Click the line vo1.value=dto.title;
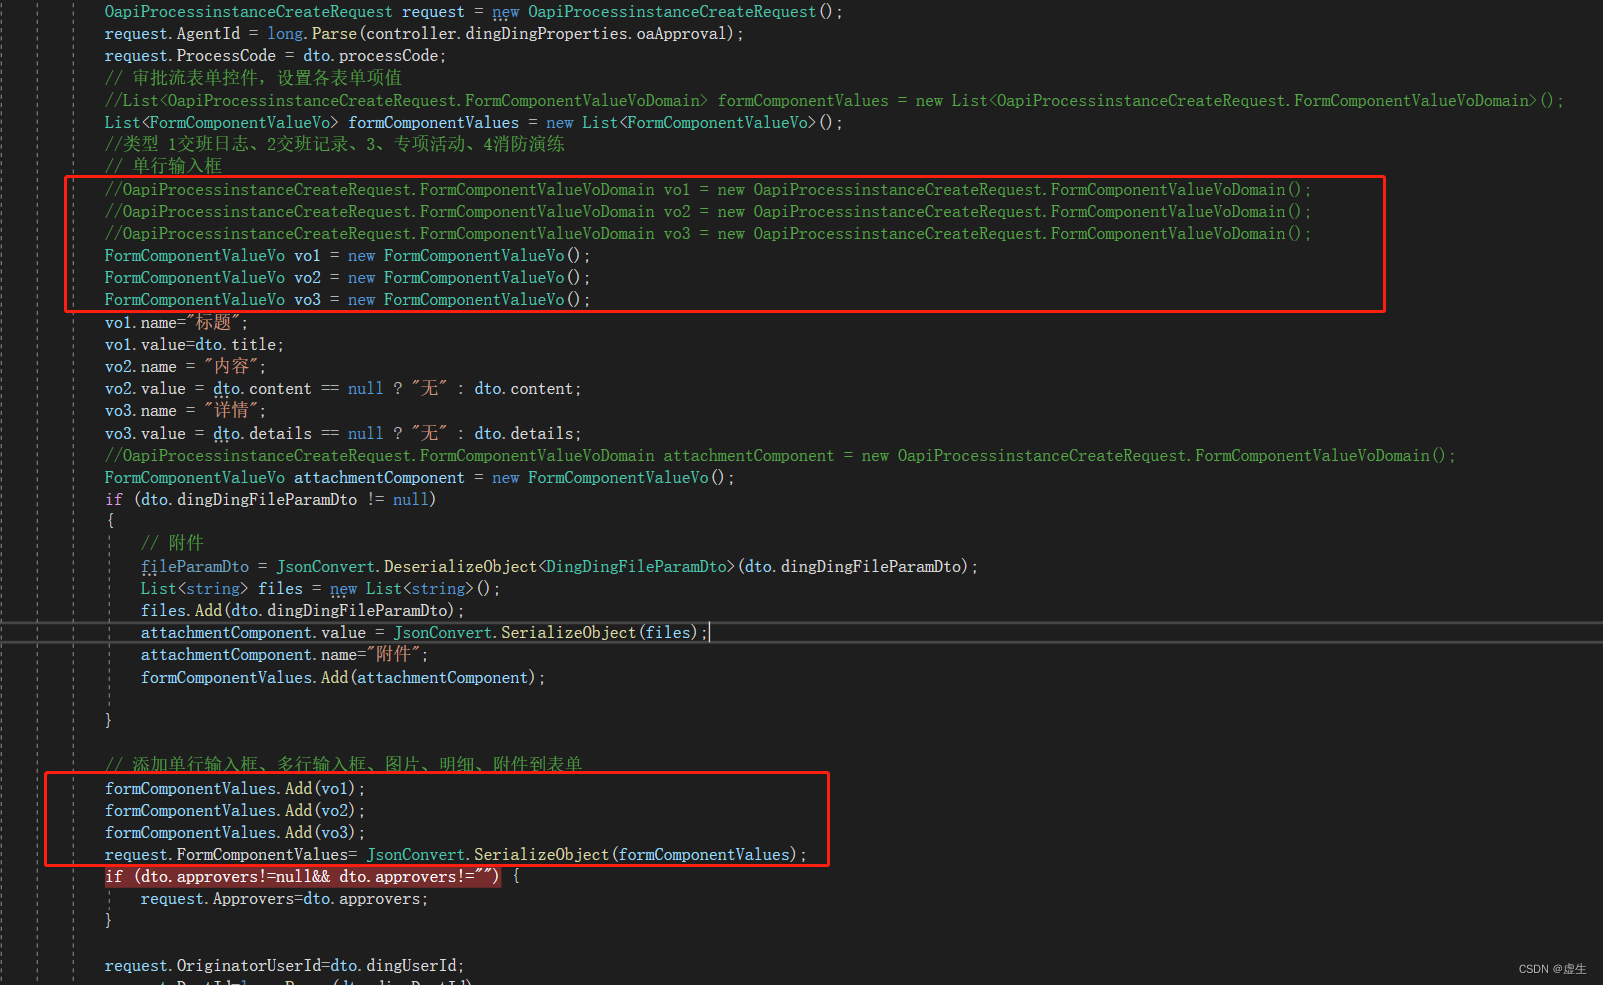 [194, 345]
